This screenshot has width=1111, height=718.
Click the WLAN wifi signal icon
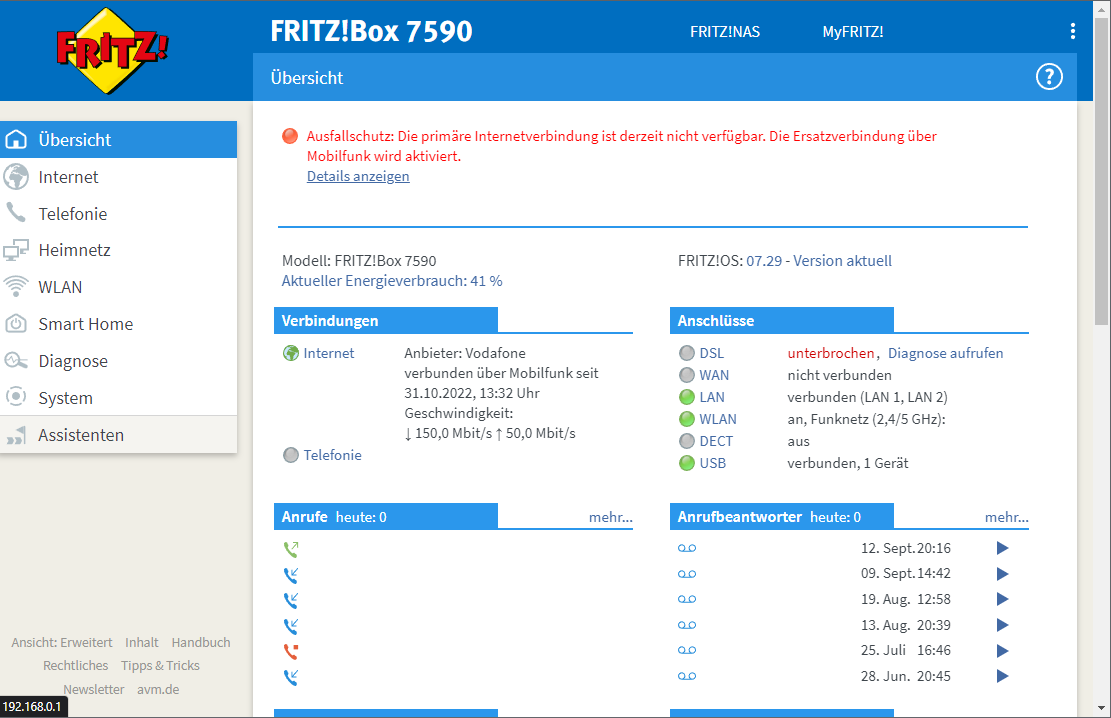(x=16, y=286)
